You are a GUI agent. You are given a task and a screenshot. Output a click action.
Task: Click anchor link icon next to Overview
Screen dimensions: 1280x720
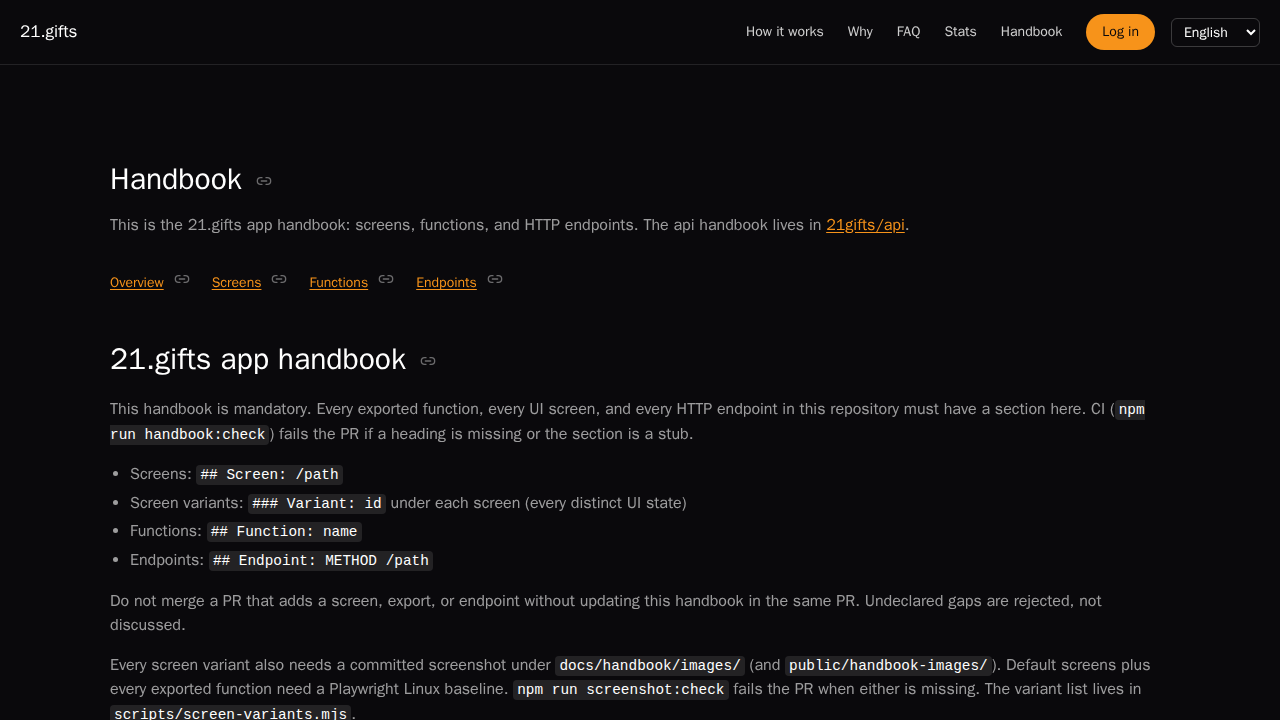coord(182,279)
